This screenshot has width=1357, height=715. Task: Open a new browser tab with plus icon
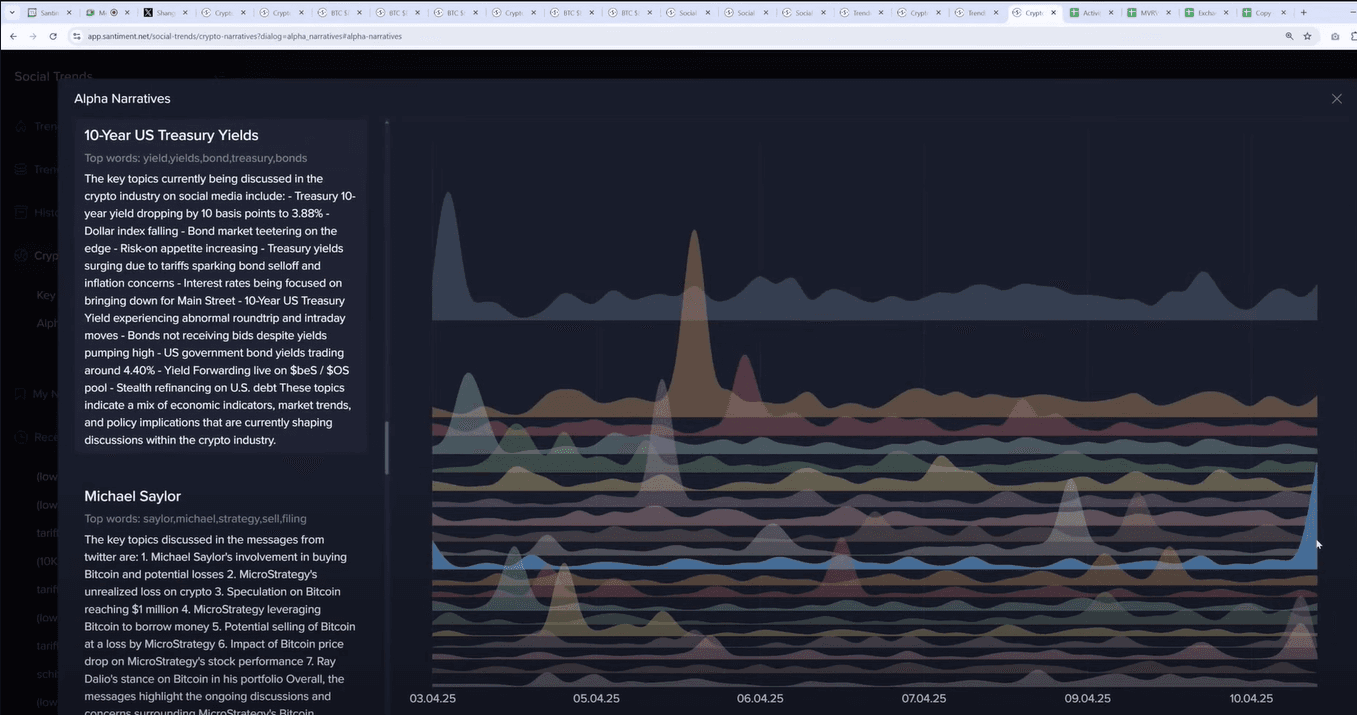tap(1303, 13)
